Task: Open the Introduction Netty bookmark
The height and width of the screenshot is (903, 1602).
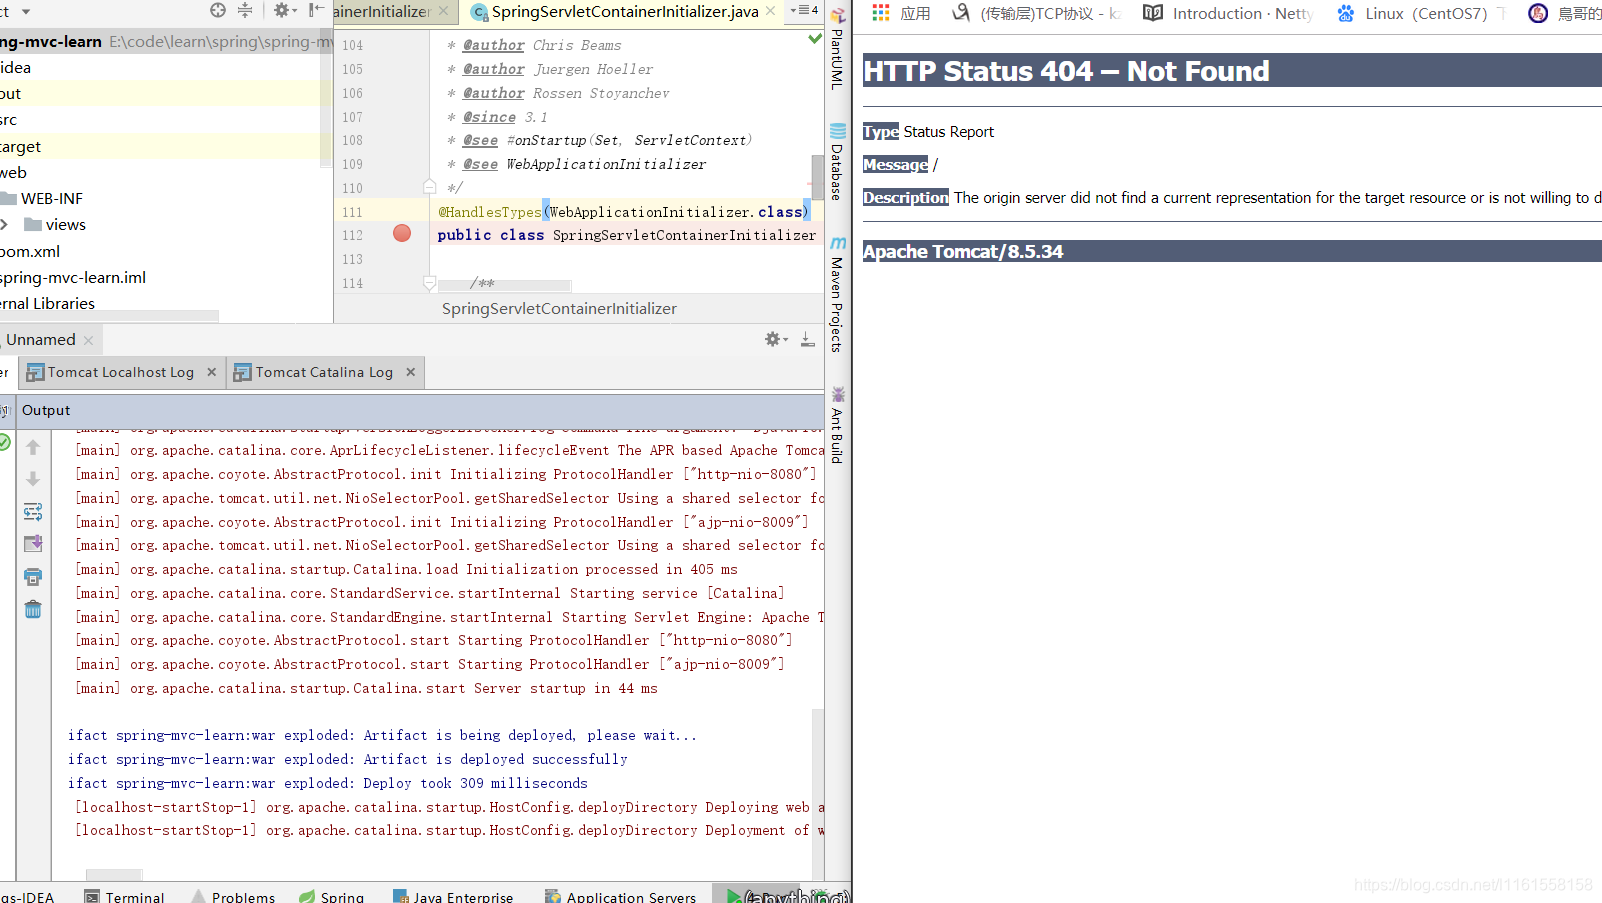Action: pyautogui.click(x=1228, y=13)
